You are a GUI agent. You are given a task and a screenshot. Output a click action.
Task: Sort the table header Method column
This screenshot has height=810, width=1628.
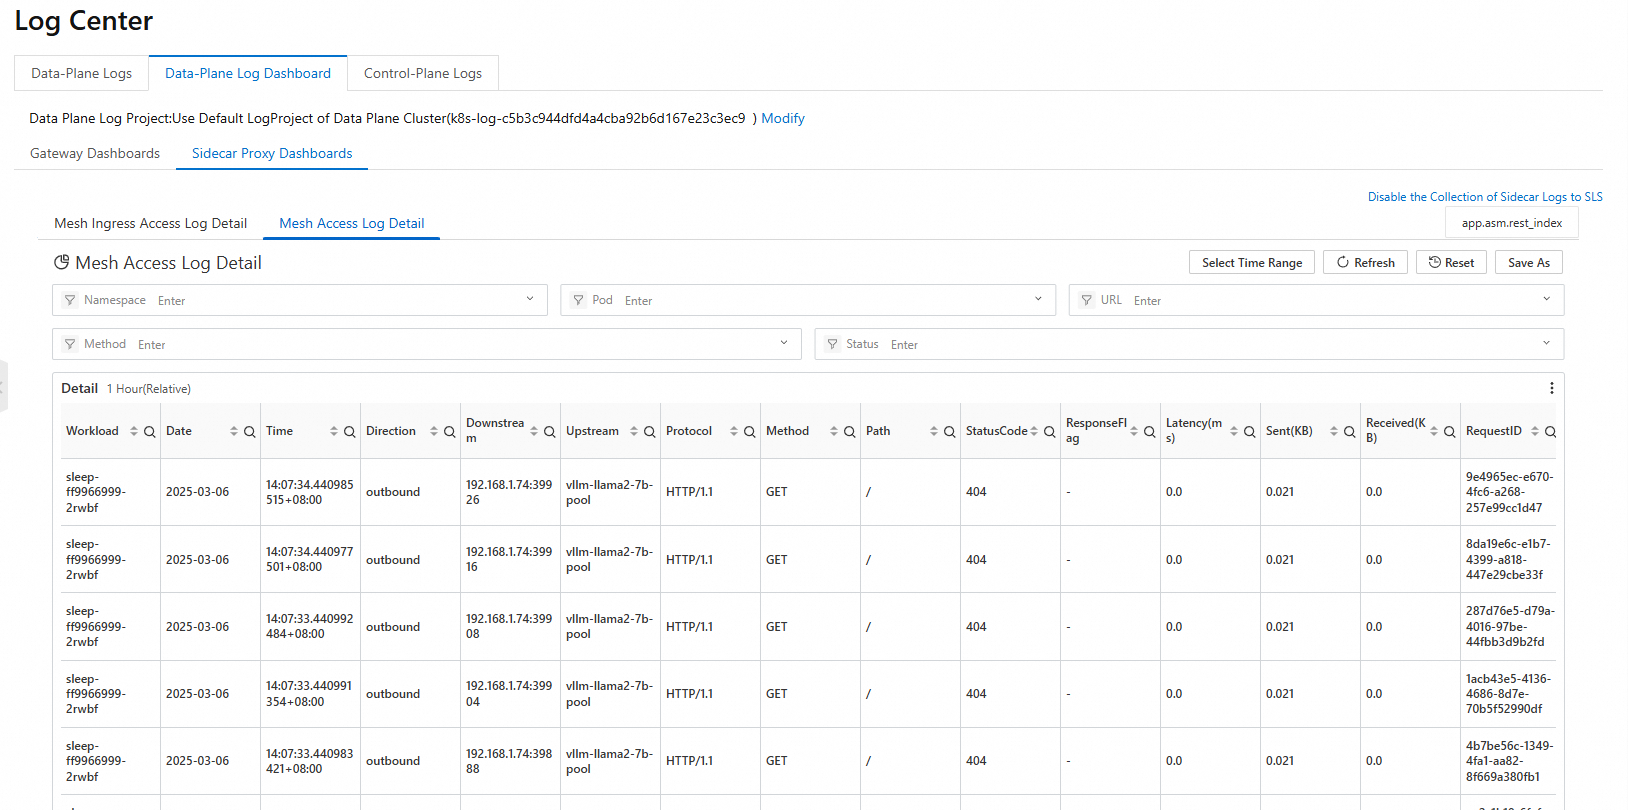pyautogui.click(x=834, y=431)
